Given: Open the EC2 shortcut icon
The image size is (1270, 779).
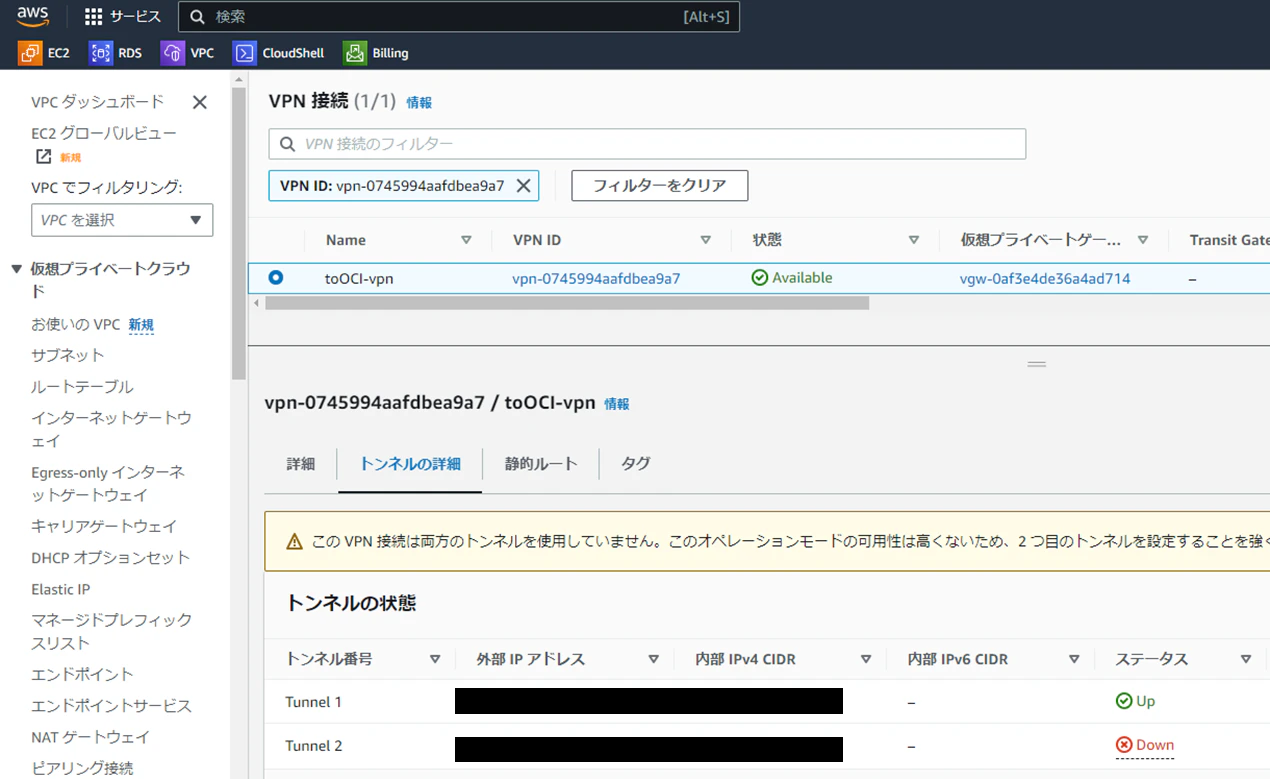Looking at the screenshot, I should (x=30, y=53).
